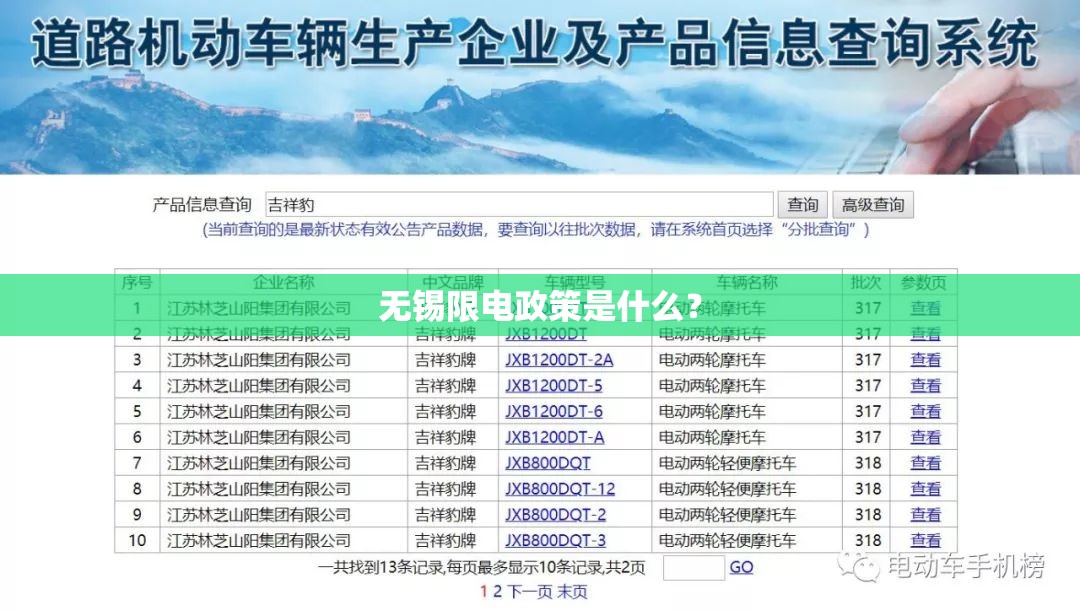Select sequence number 8 cell
1080x611 pixels.
(137, 489)
